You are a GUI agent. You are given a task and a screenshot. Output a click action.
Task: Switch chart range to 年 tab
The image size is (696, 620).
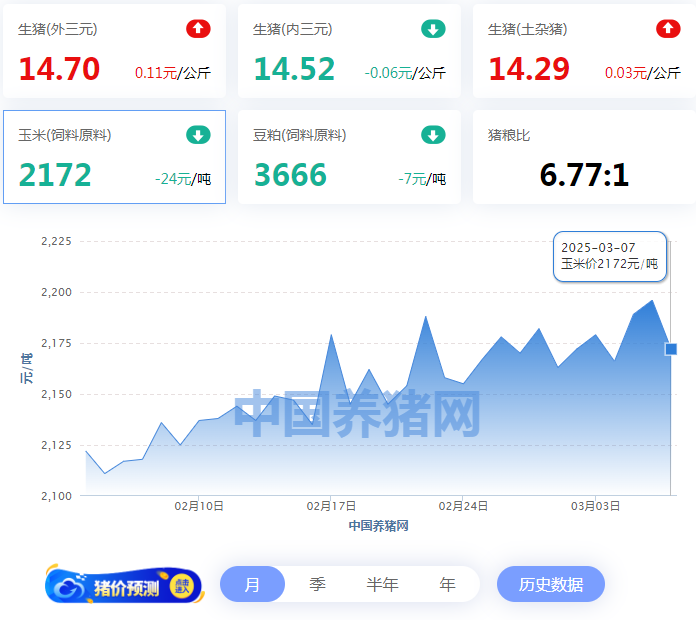coord(447,584)
